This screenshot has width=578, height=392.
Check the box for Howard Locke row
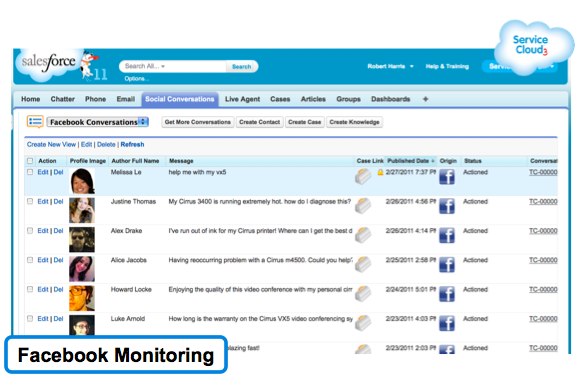[x=30, y=289]
